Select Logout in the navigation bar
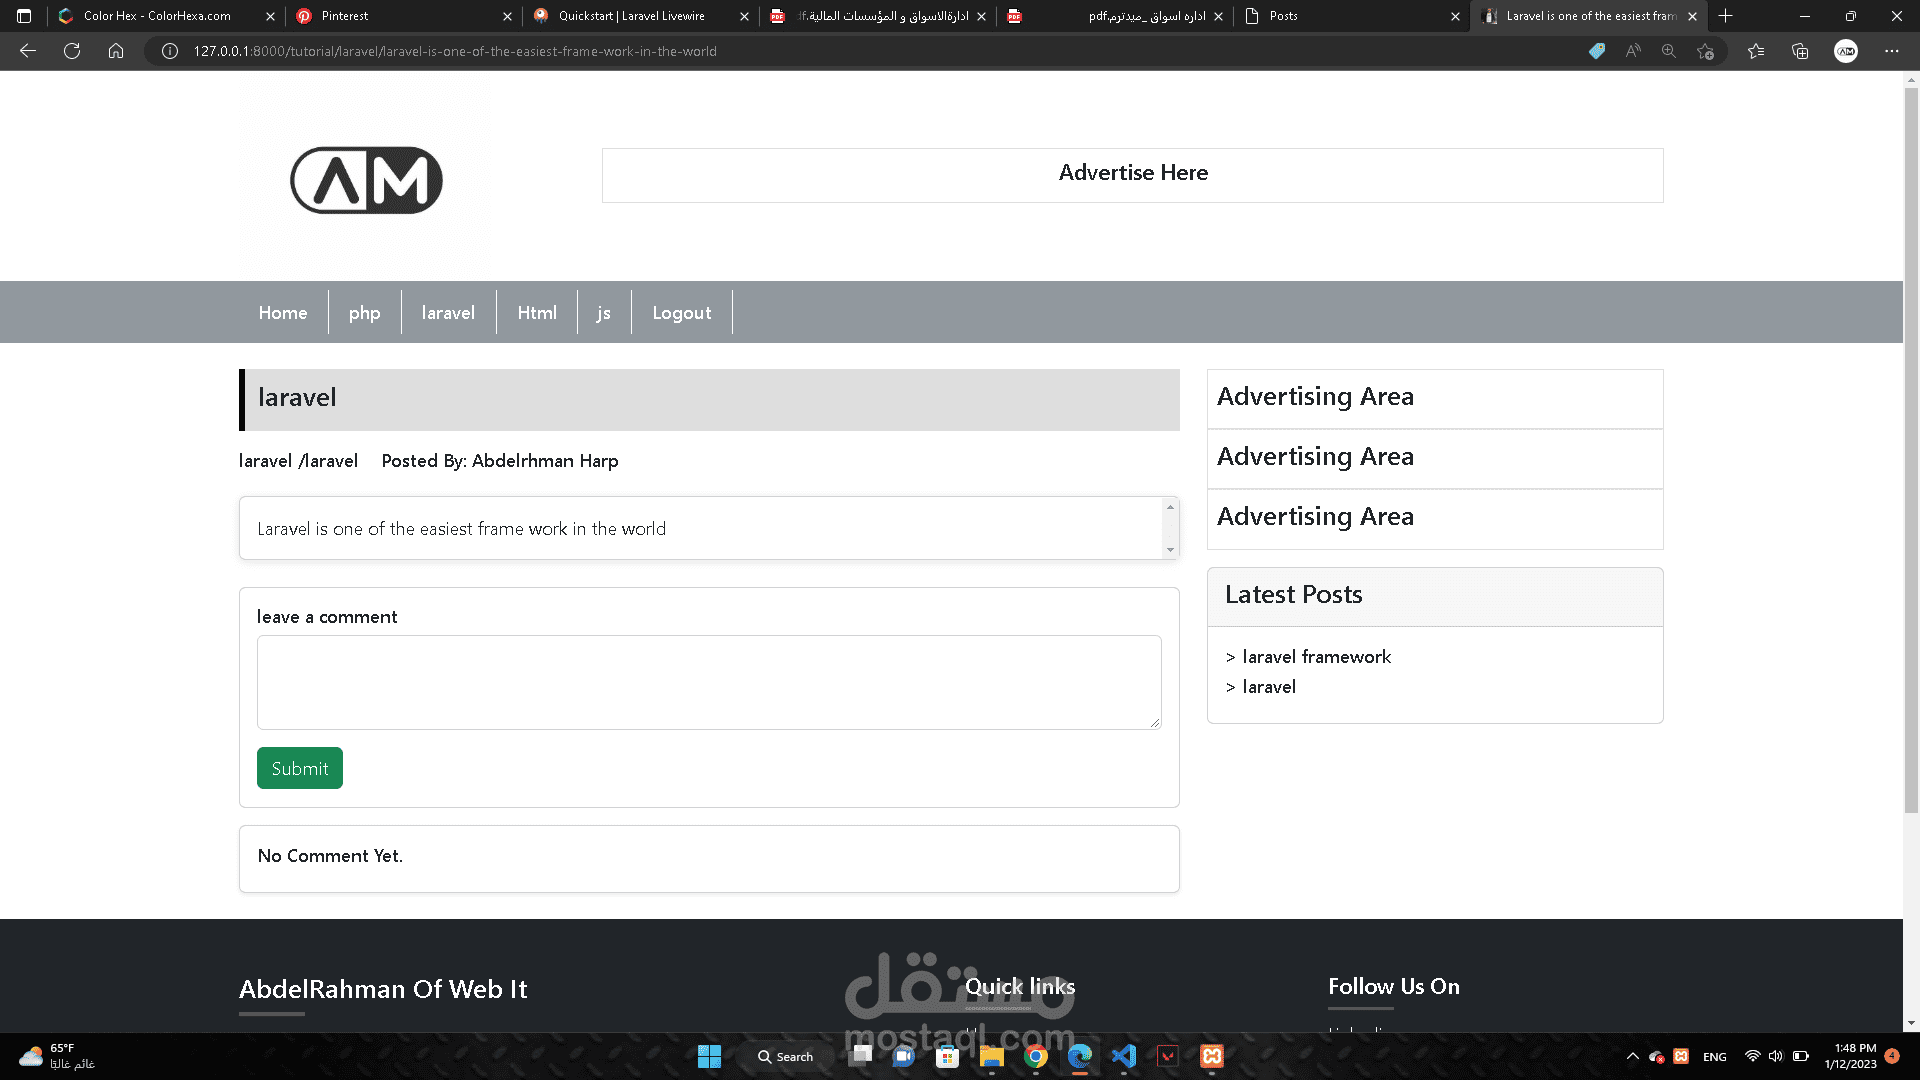 (x=682, y=313)
